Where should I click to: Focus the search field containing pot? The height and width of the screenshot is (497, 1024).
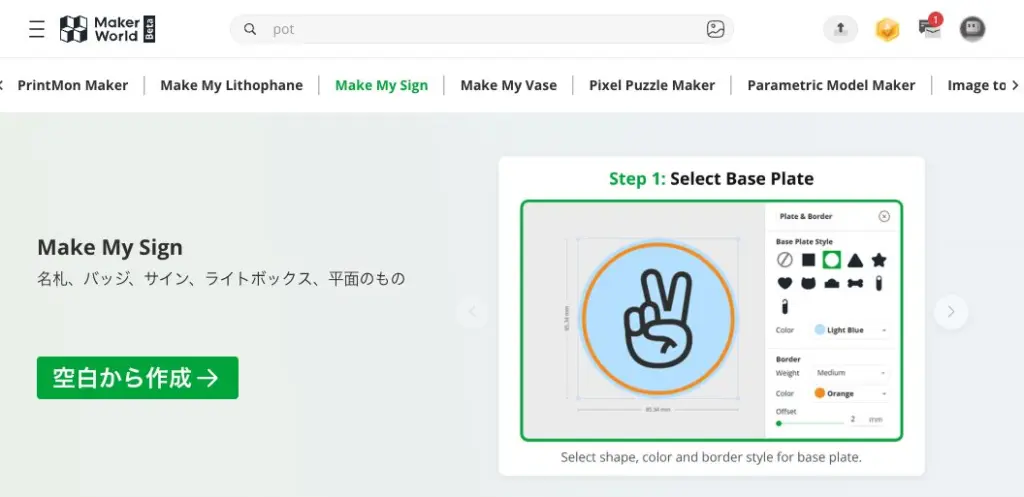tap(481, 29)
